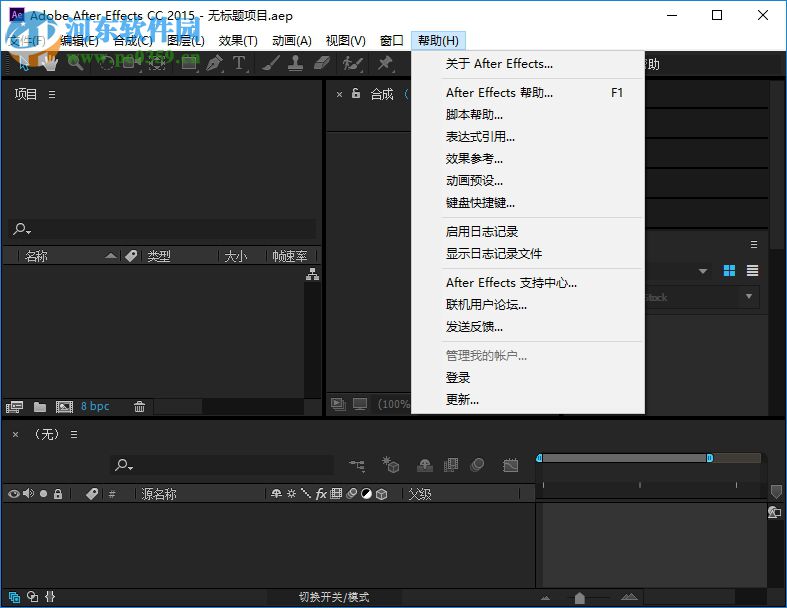Close the (无) timeline panel tab
The height and width of the screenshot is (608, 787).
[16, 434]
